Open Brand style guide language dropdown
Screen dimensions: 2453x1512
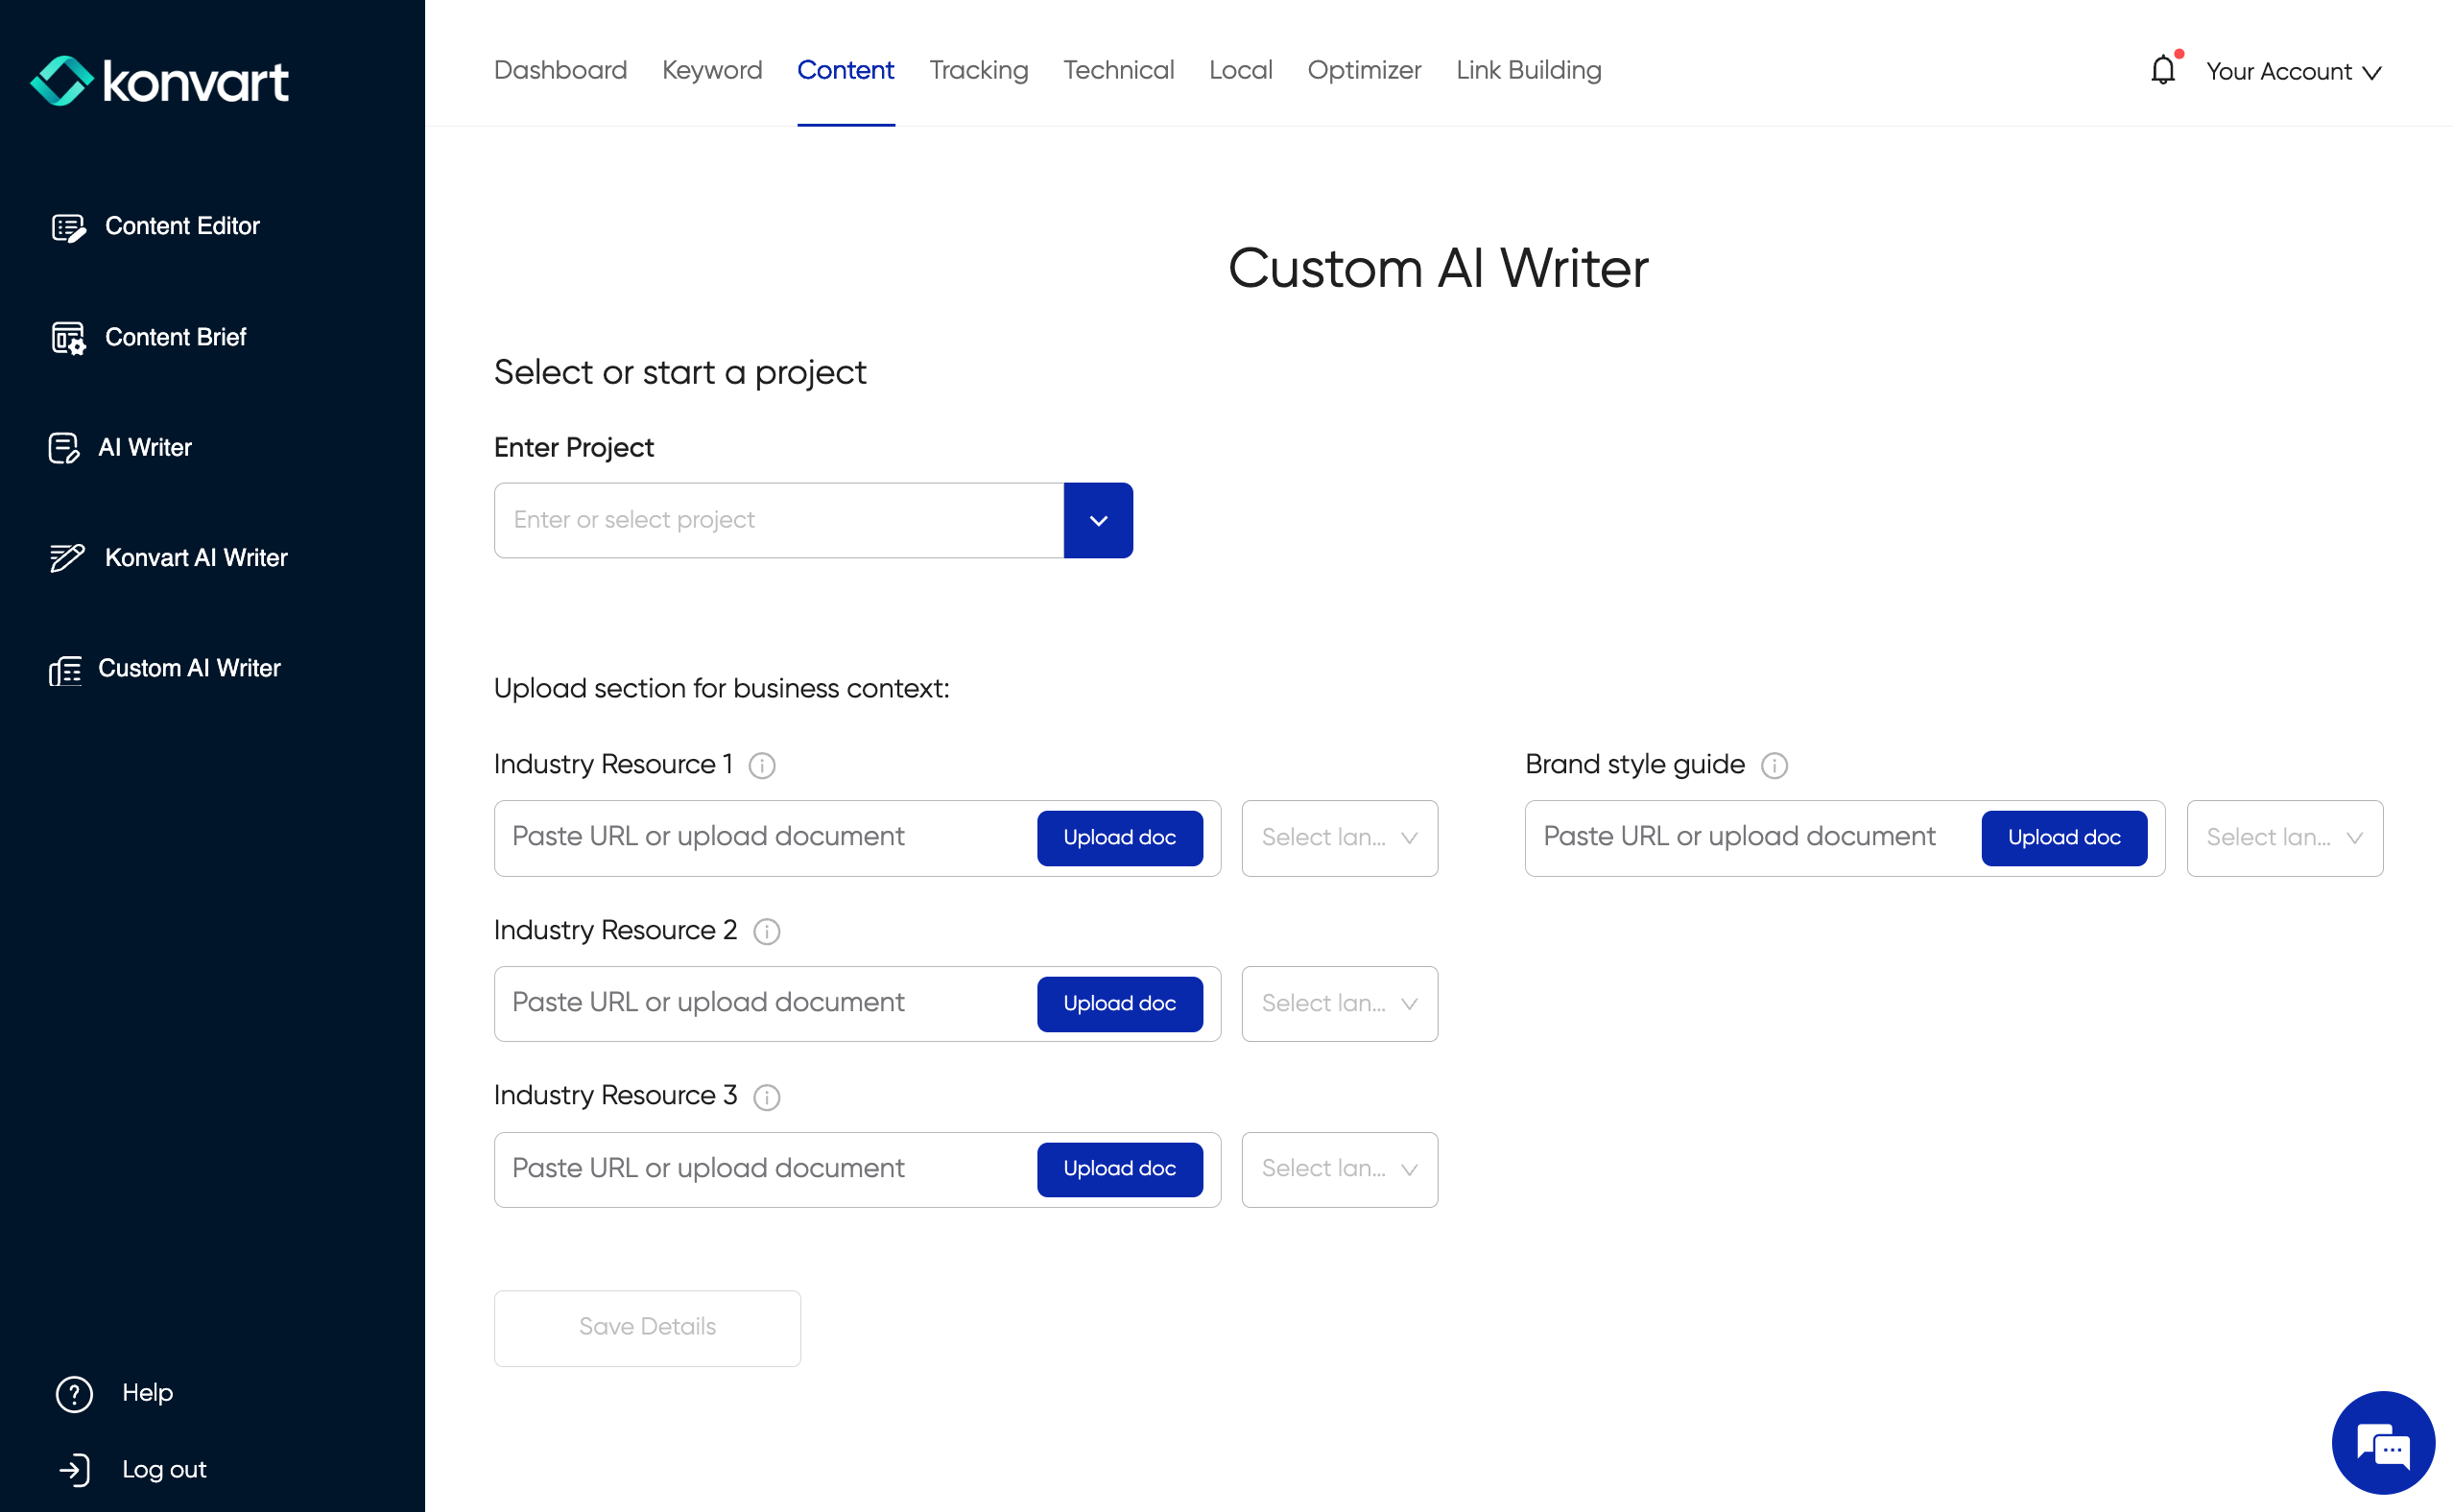tap(2284, 838)
